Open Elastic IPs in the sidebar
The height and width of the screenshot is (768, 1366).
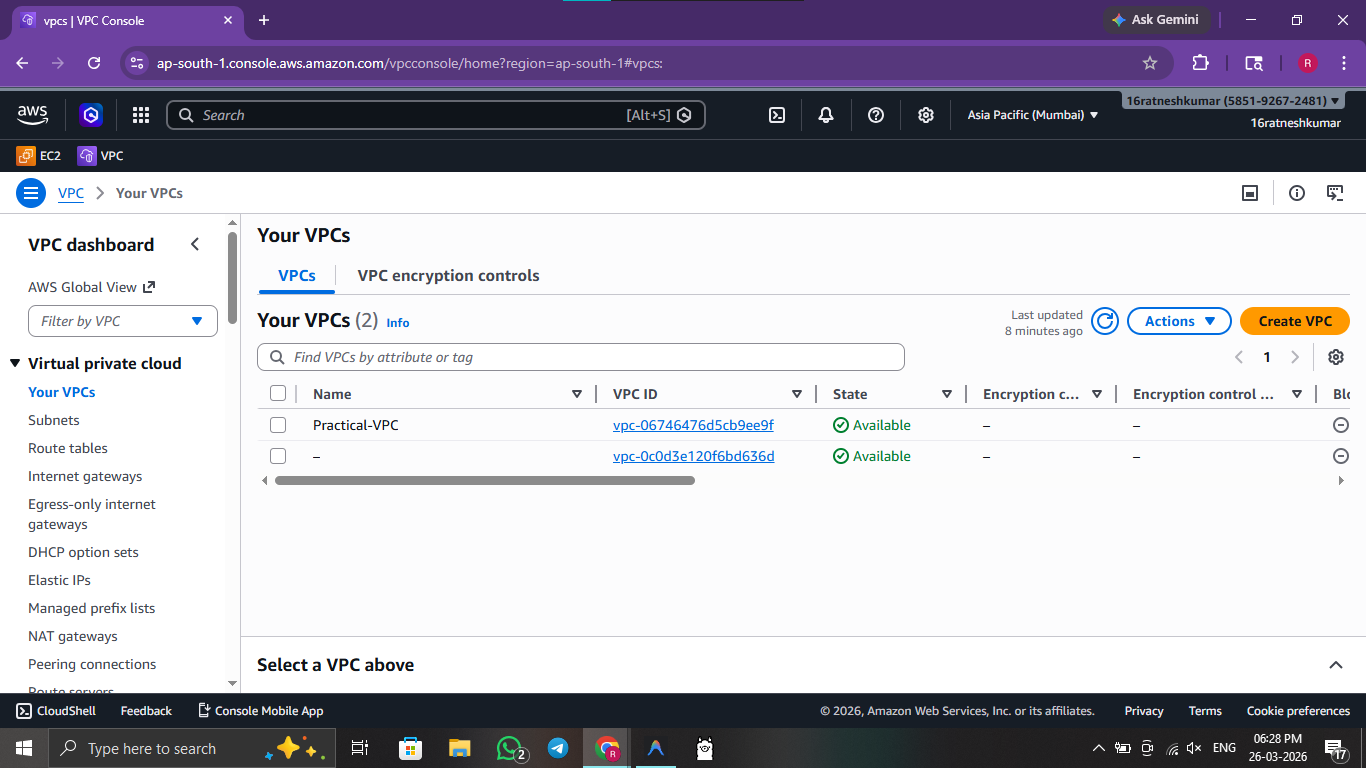[60, 580]
